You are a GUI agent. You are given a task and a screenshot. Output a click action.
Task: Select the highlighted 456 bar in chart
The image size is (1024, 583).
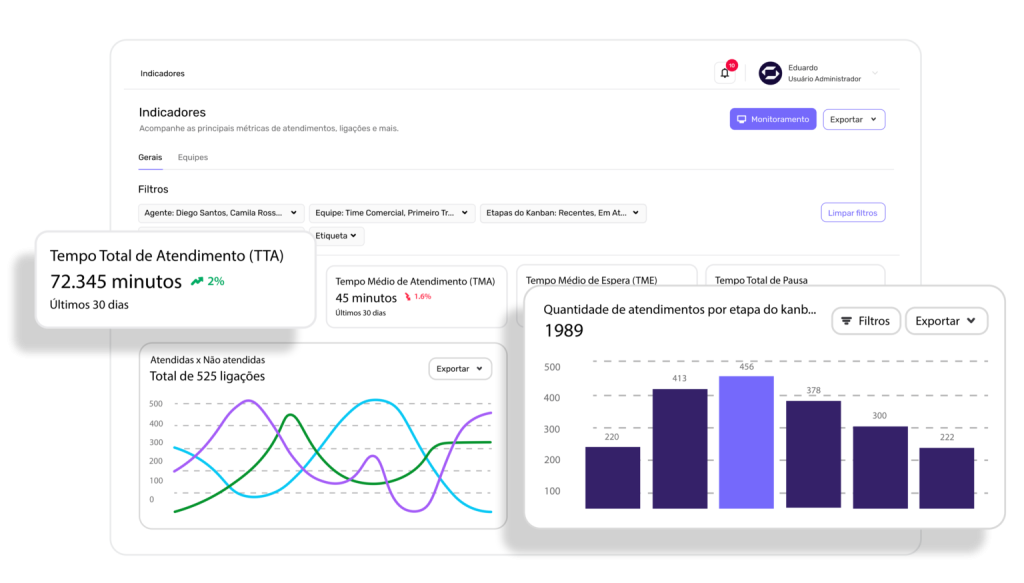click(x=746, y=441)
